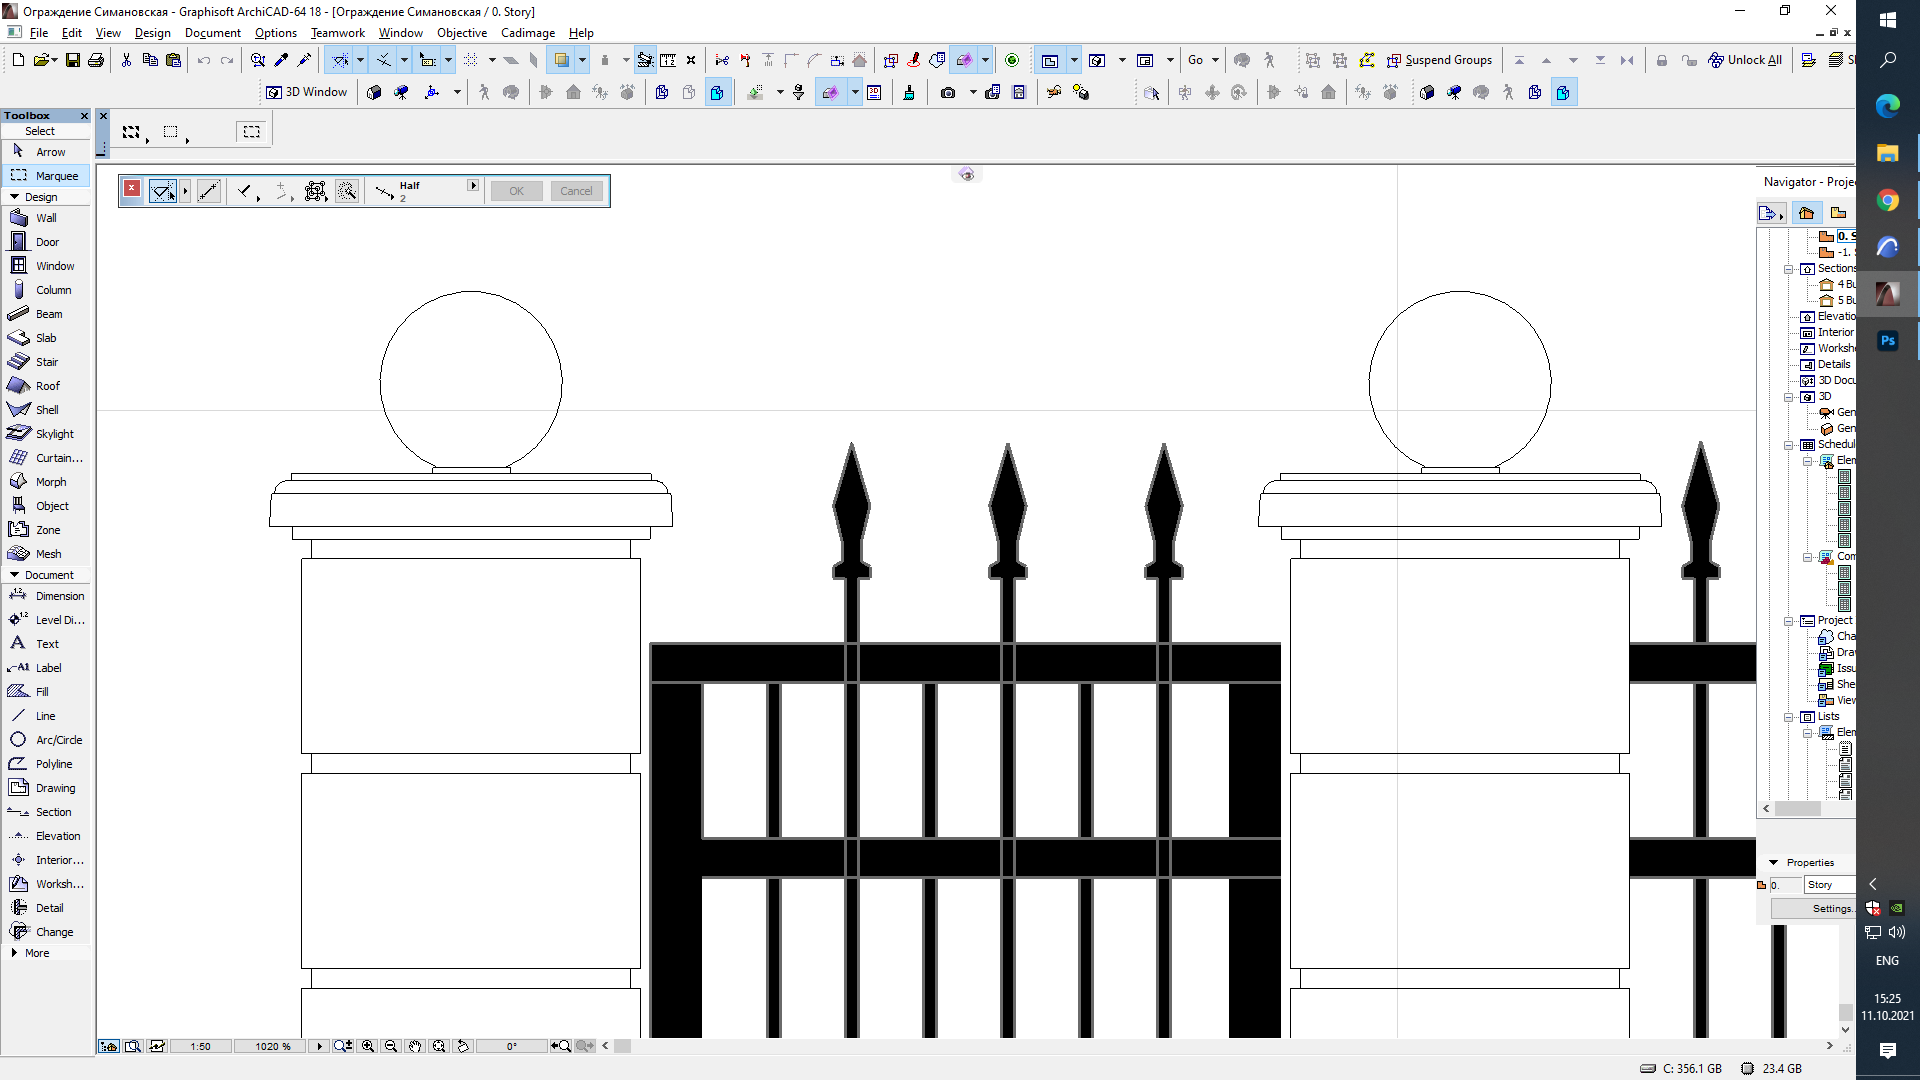This screenshot has width=1920, height=1080.
Task: Collapse the Sections node in Navigator
Action: [1789, 269]
